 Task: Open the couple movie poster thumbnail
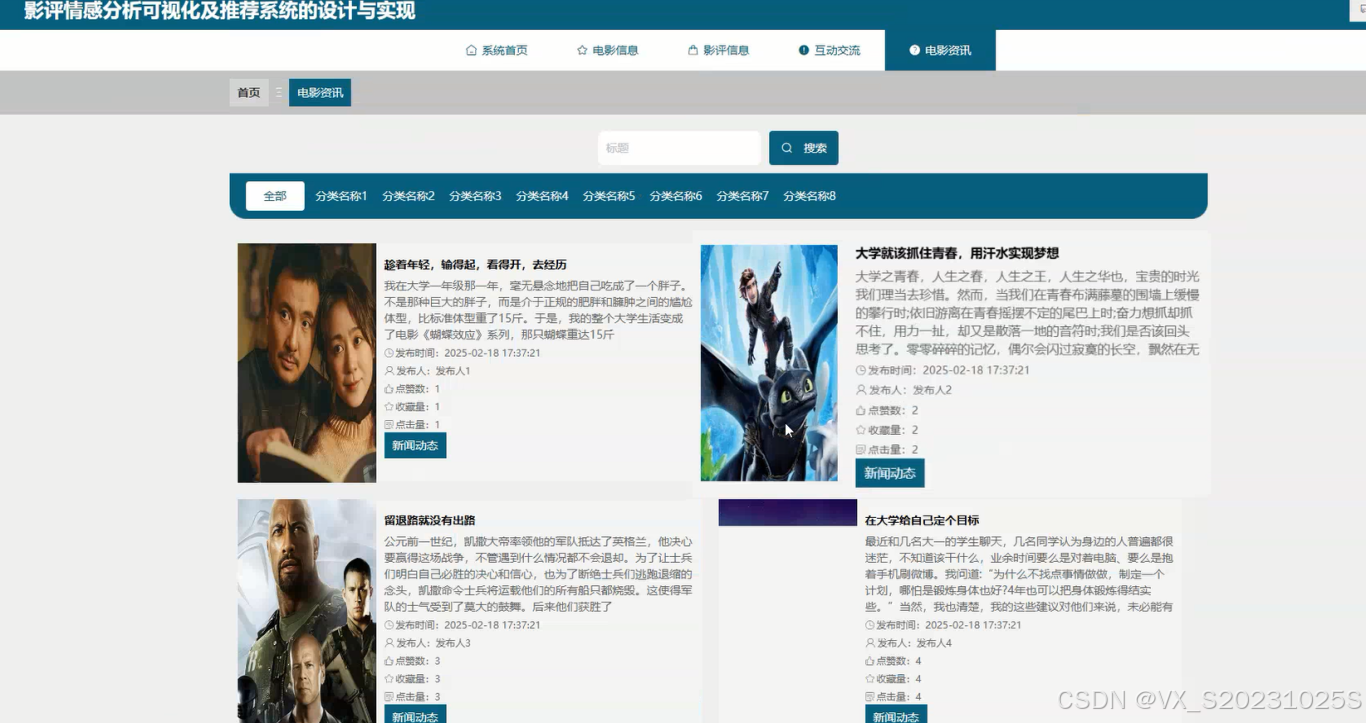click(x=307, y=363)
